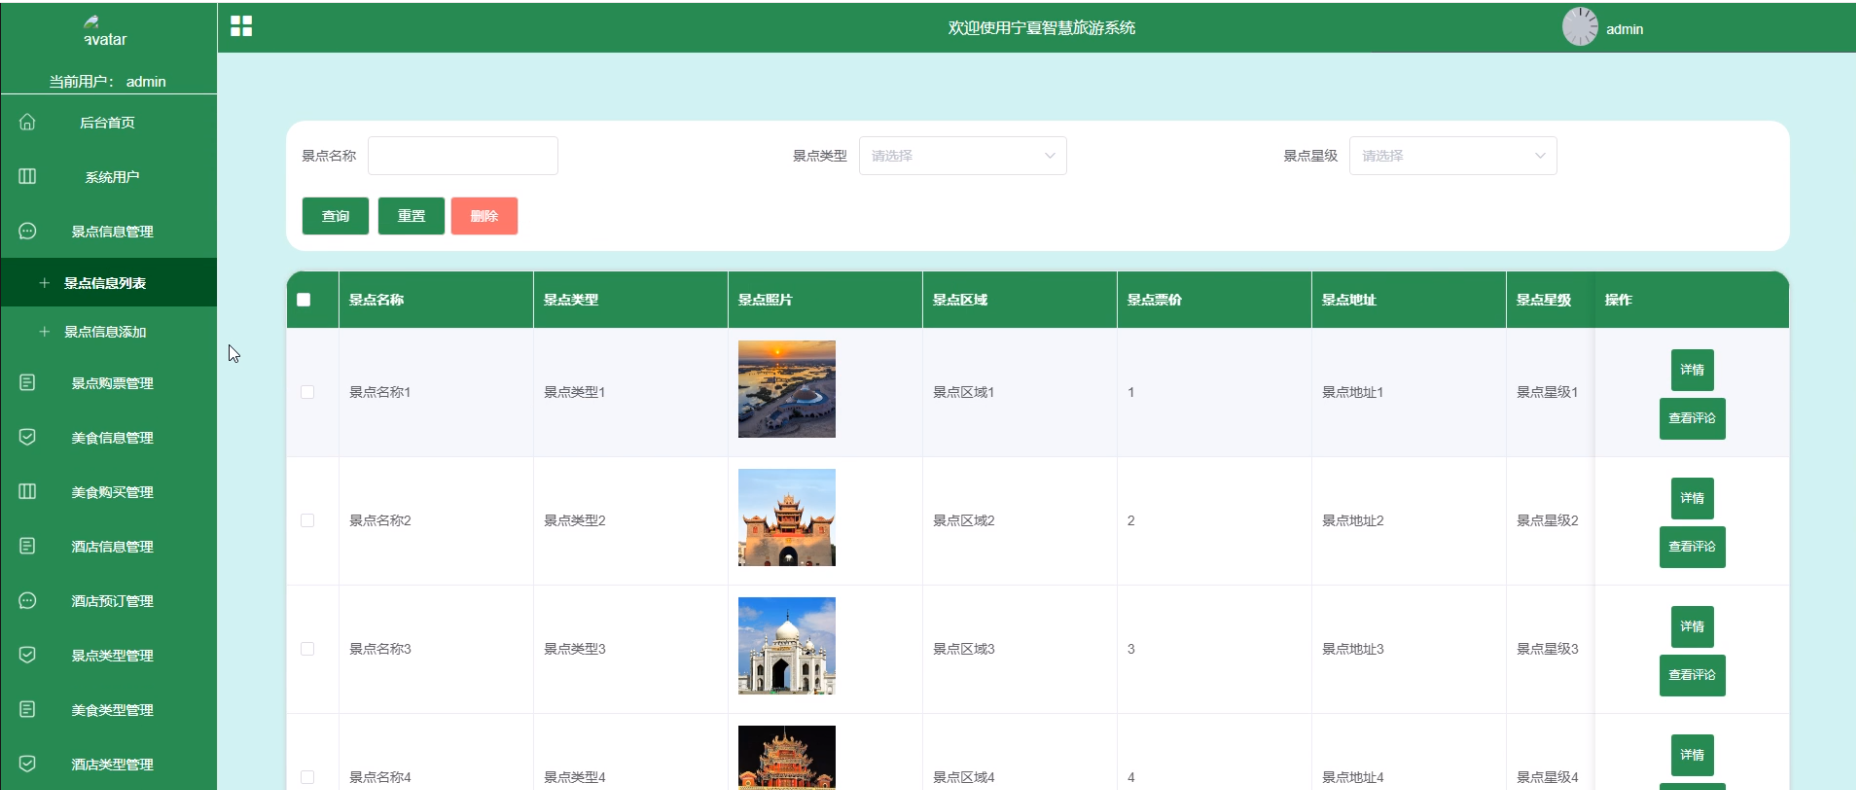The height and width of the screenshot is (790, 1856).
Task: Collapse 景点信息管理 menu
Action: [108, 231]
